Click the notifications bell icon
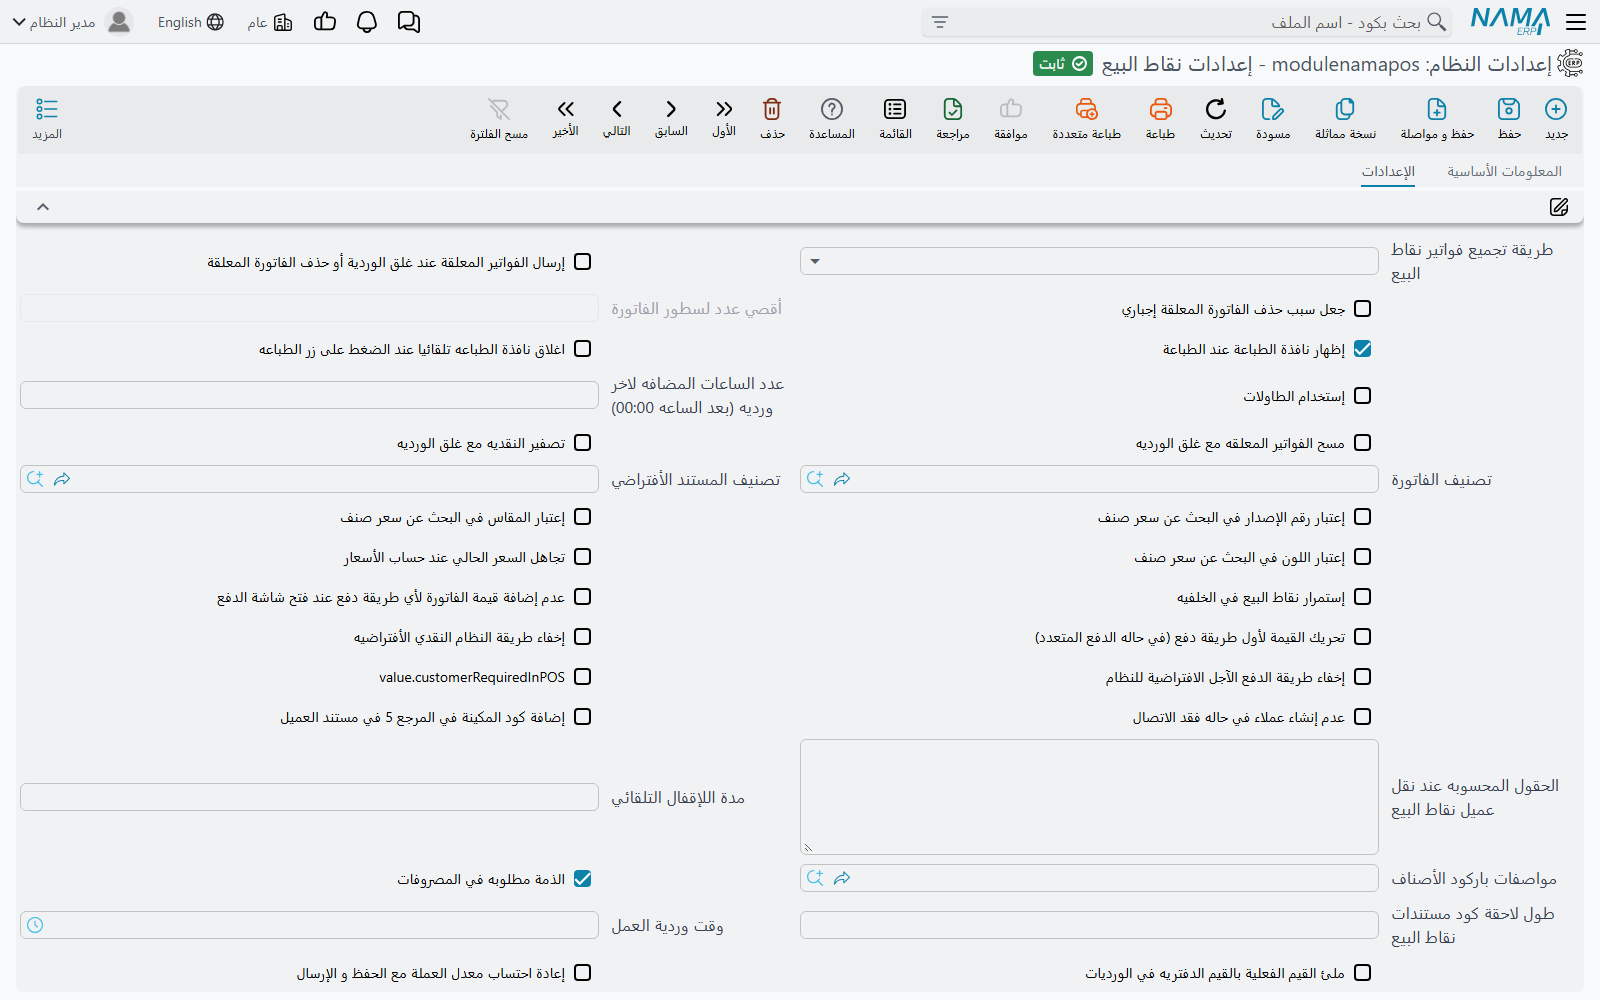Viewport: 1600px width, 1000px height. 367,22
